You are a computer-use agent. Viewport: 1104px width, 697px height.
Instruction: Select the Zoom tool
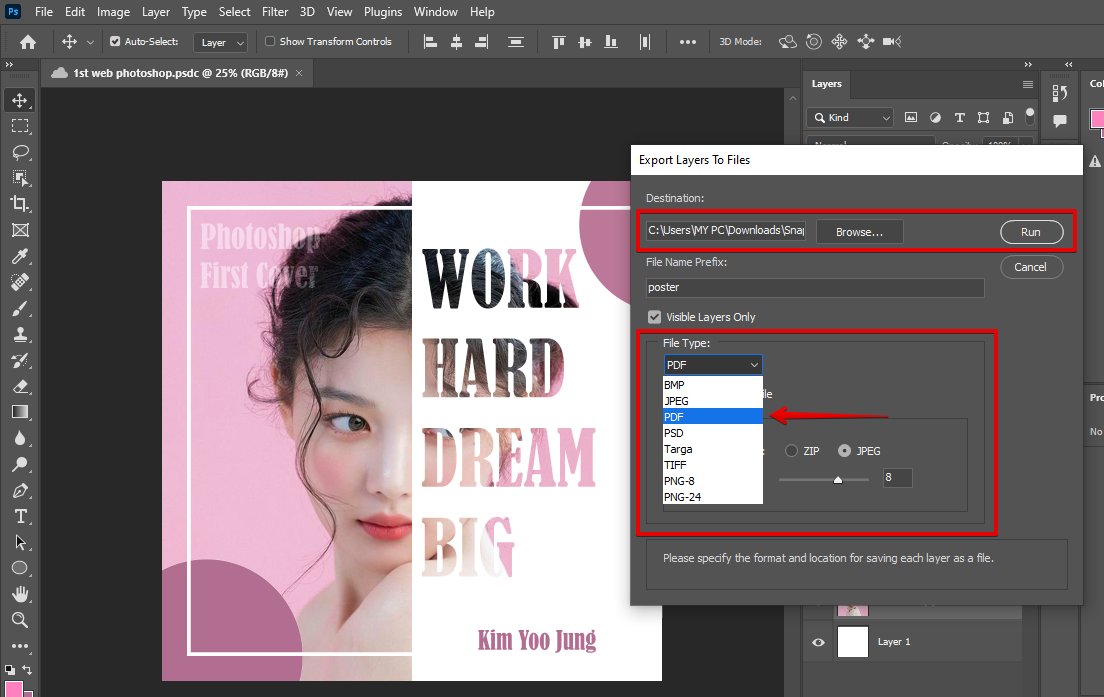click(19, 620)
